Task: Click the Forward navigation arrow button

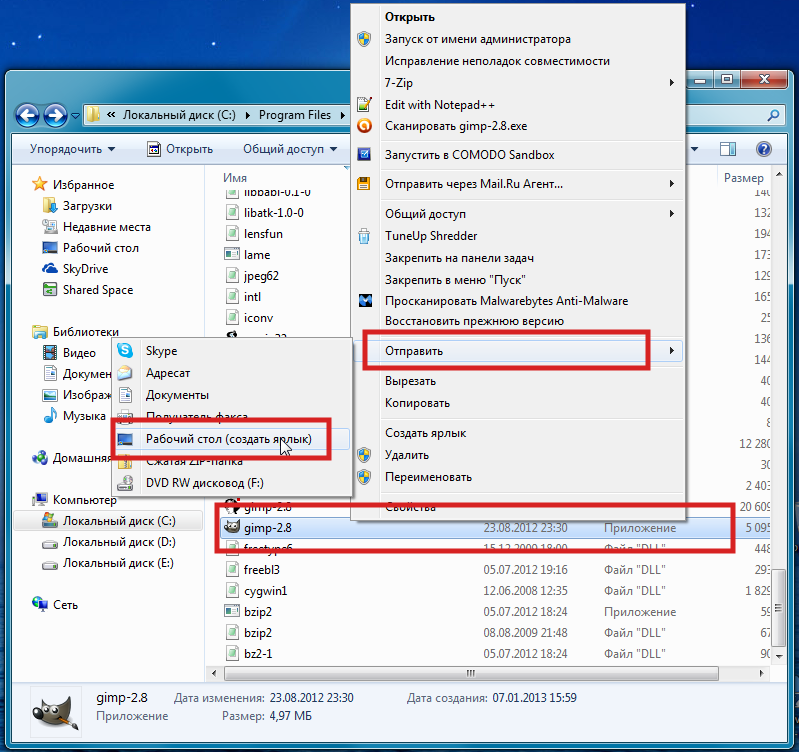Action: (55, 115)
